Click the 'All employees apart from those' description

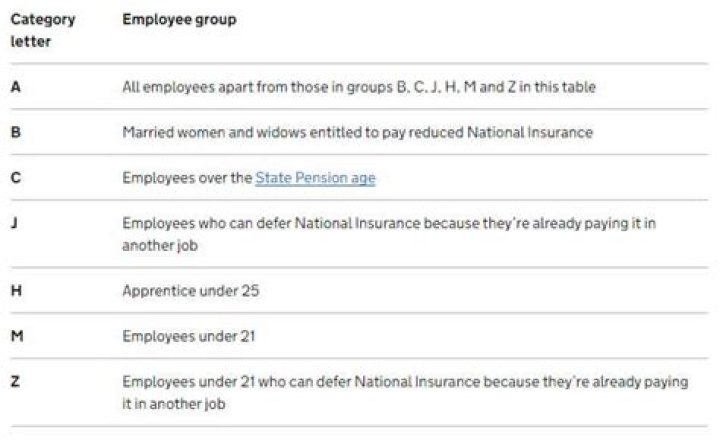[359, 87]
